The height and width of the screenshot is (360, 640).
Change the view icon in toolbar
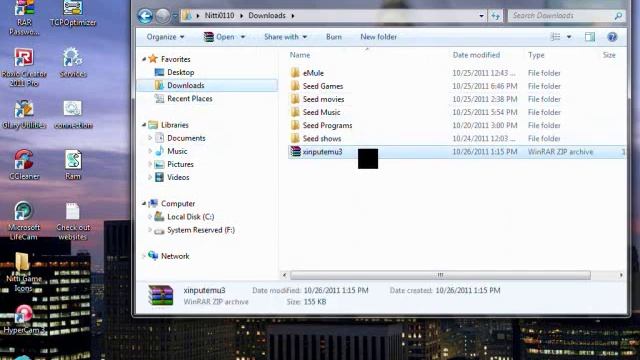point(556,37)
